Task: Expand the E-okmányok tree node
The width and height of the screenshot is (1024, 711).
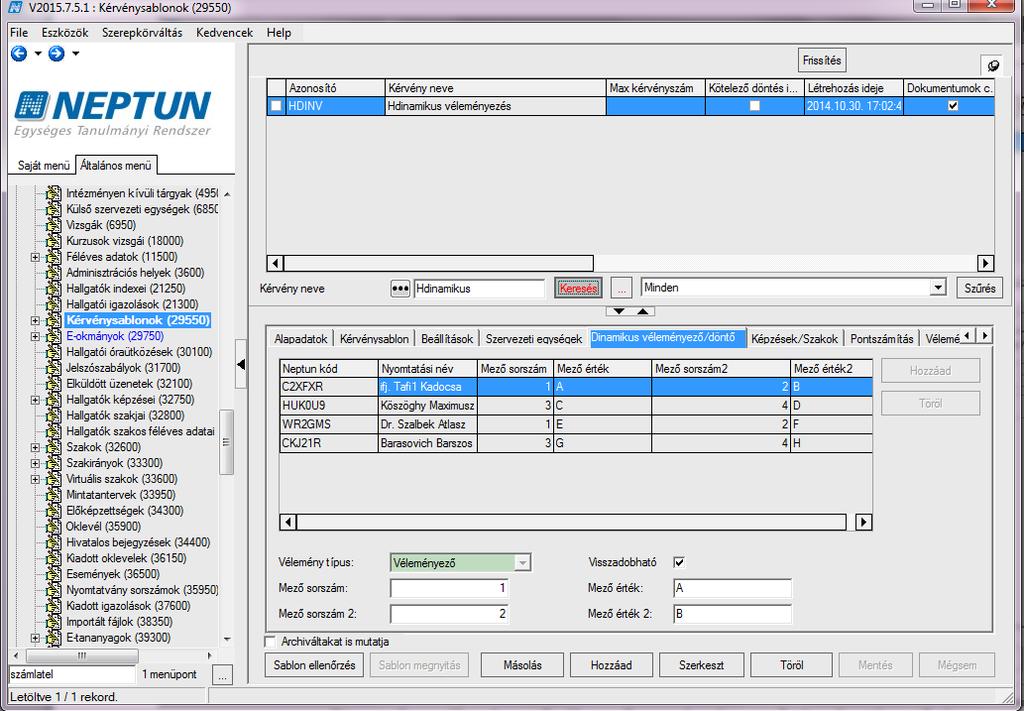Action: click(35, 336)
